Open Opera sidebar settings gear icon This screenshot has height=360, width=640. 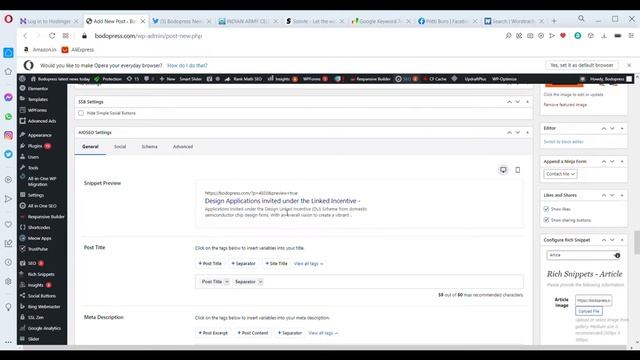tap(8, 282)
